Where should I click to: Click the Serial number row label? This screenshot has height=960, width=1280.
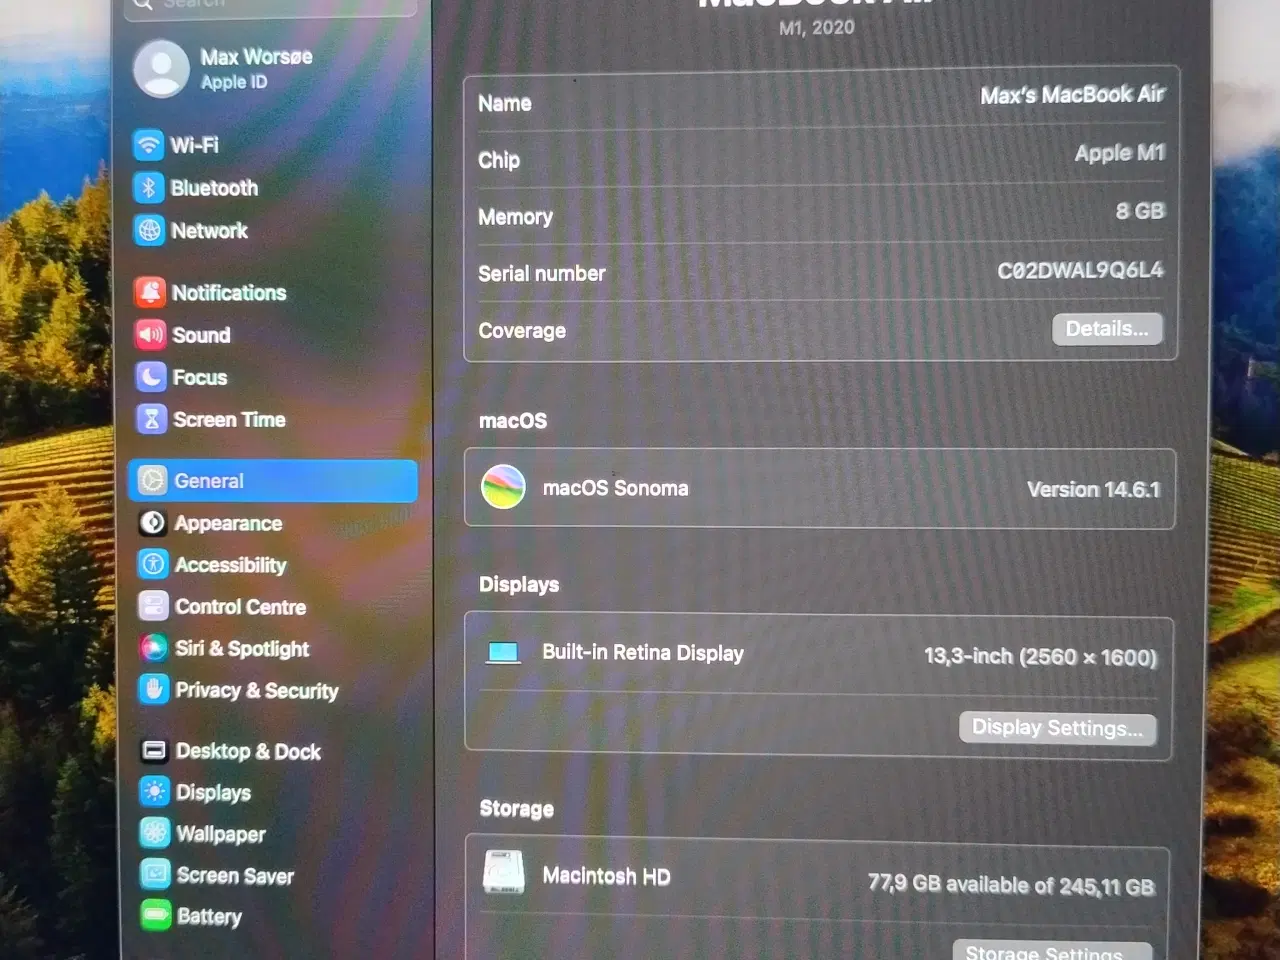click(541, 274)
